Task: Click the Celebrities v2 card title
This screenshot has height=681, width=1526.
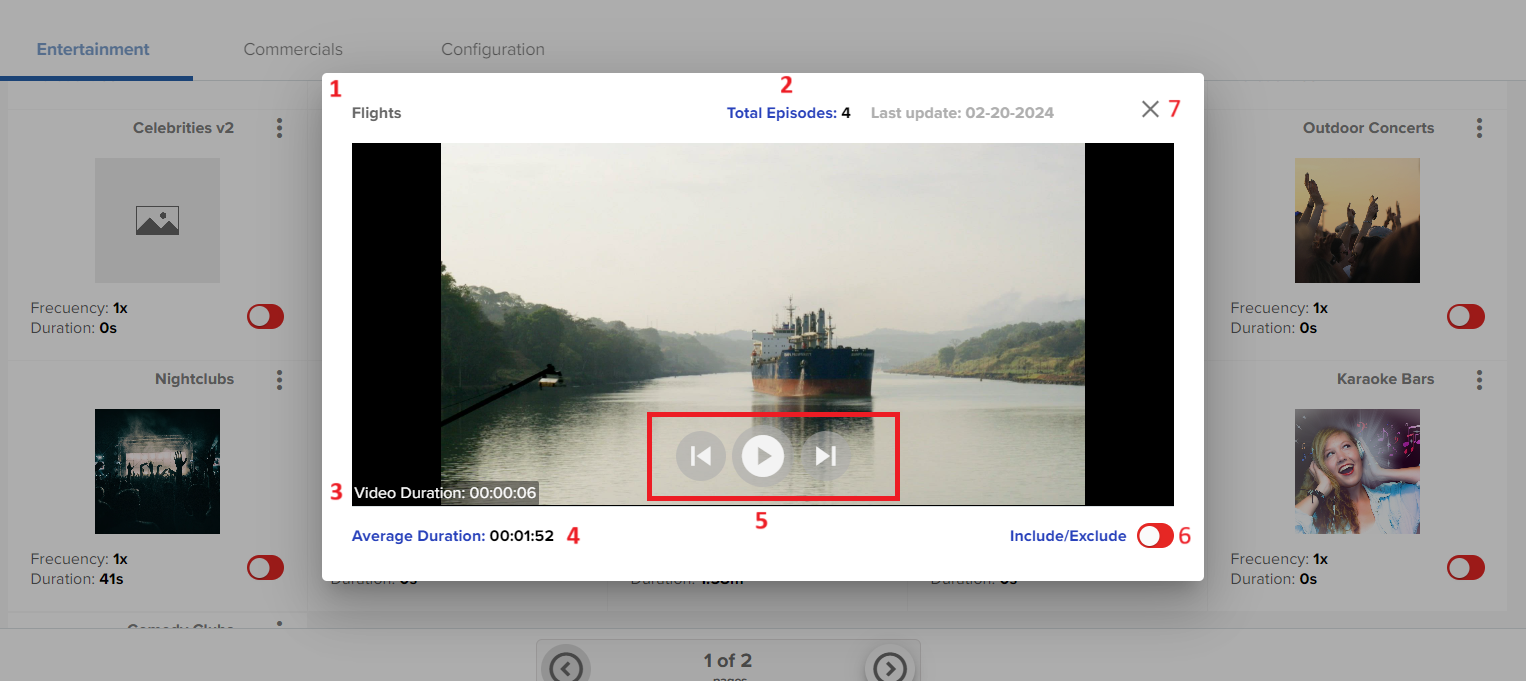Action: tap(183, 128)
